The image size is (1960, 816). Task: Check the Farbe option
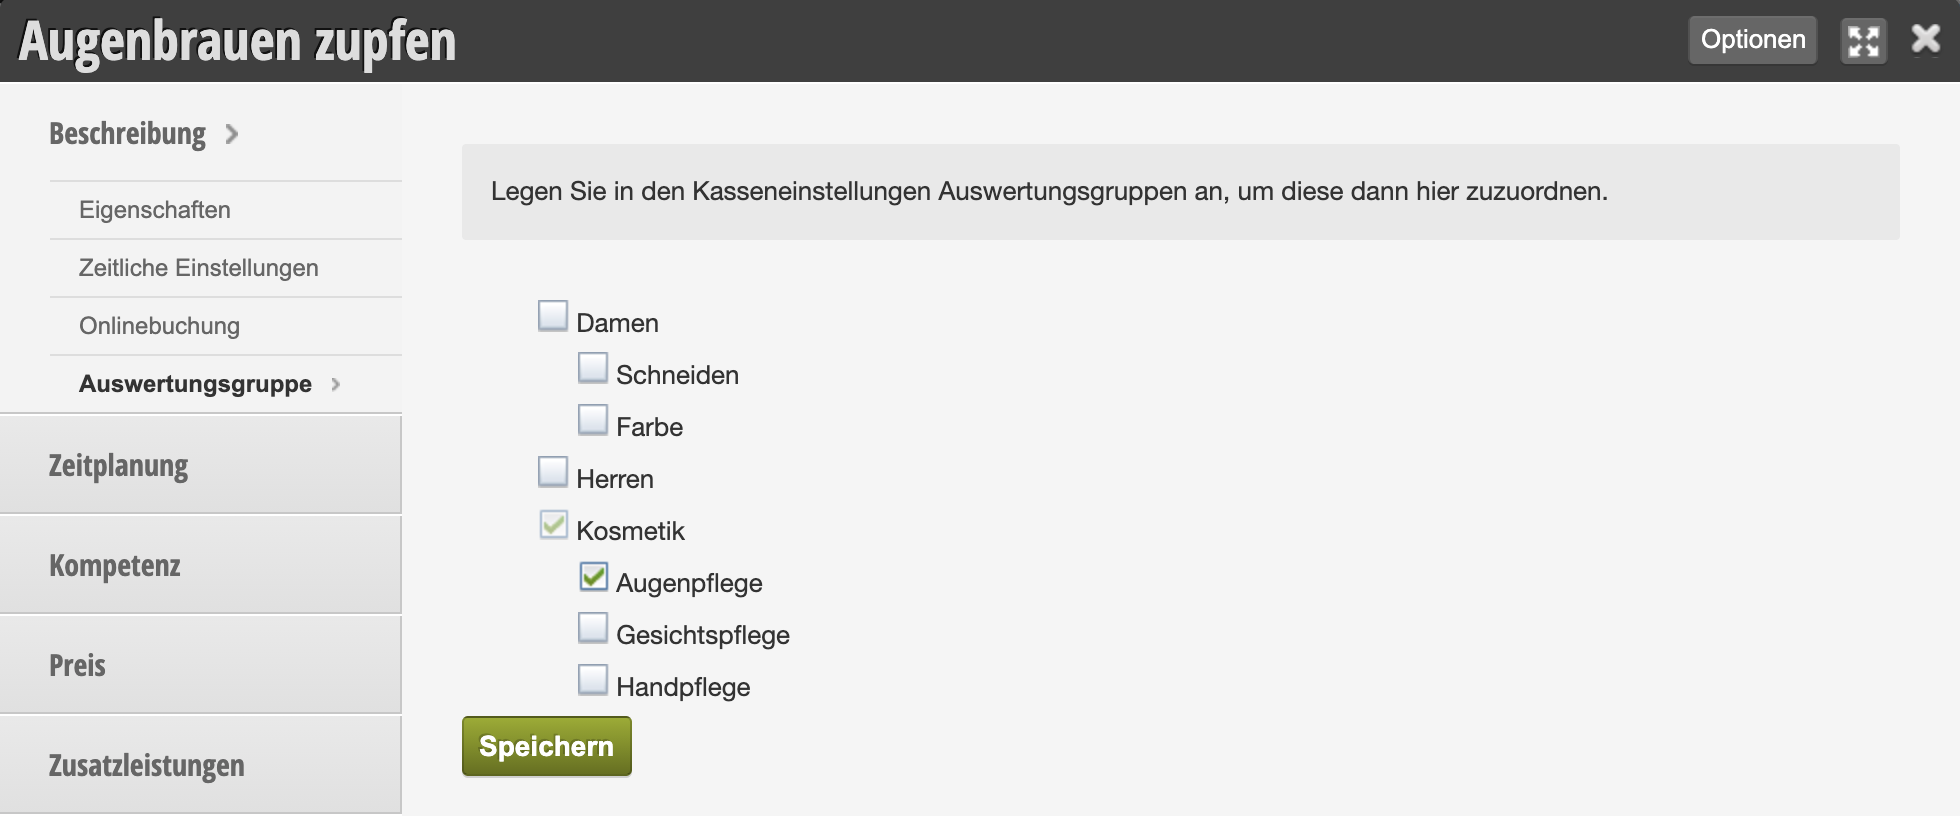[593, 420]
